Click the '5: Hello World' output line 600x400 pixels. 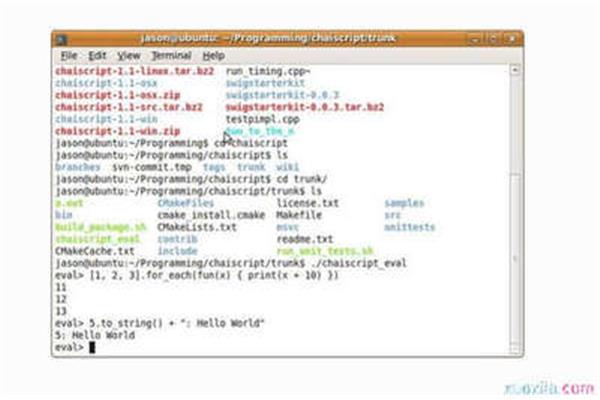pos(95,335)
